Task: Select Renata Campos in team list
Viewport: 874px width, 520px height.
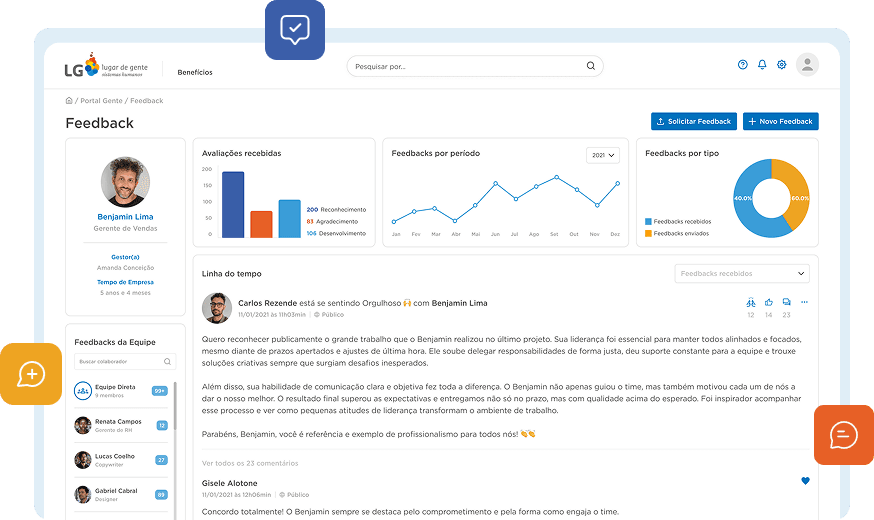Action: point(118,425)
